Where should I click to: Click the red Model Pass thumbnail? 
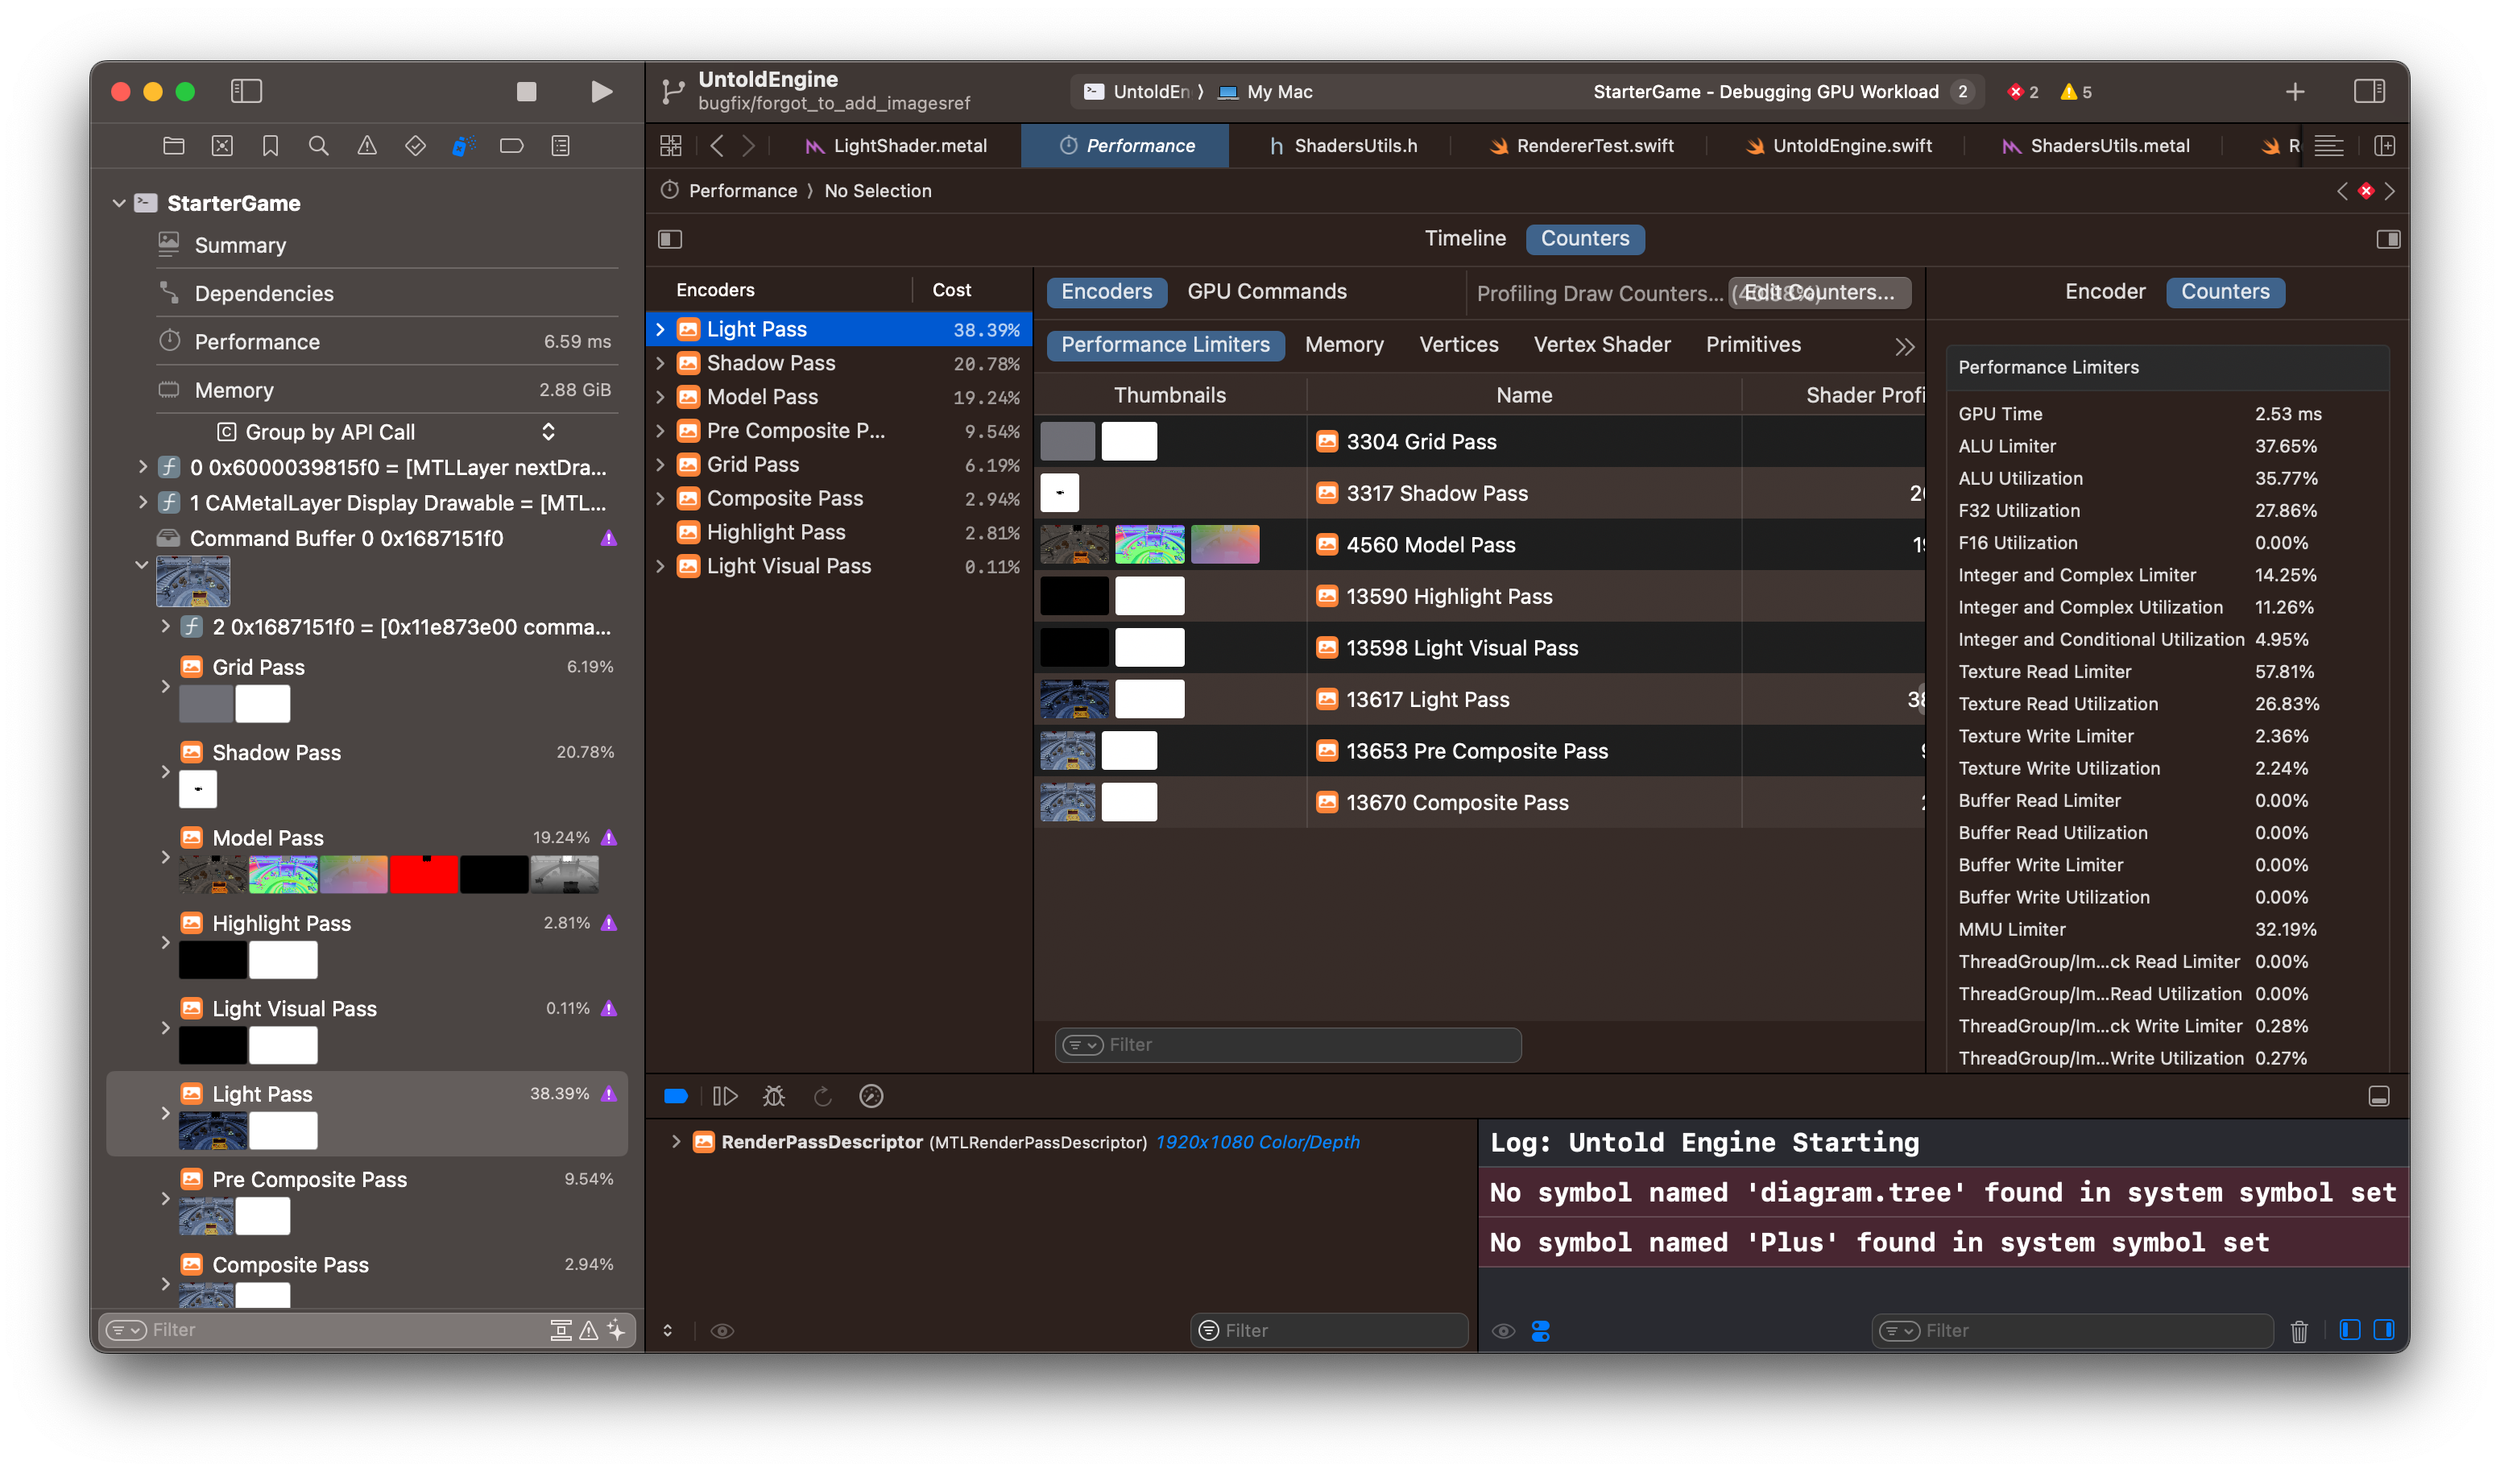pyautogui.click(x=424, y=874)
